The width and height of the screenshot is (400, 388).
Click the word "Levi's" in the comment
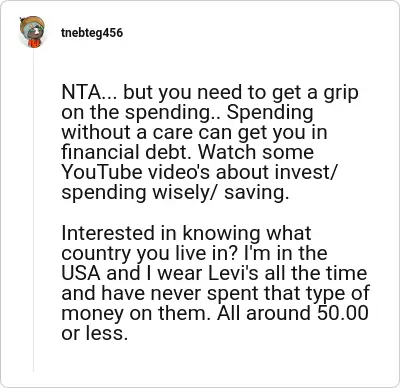pyautogui.click(x=233, y=273)
